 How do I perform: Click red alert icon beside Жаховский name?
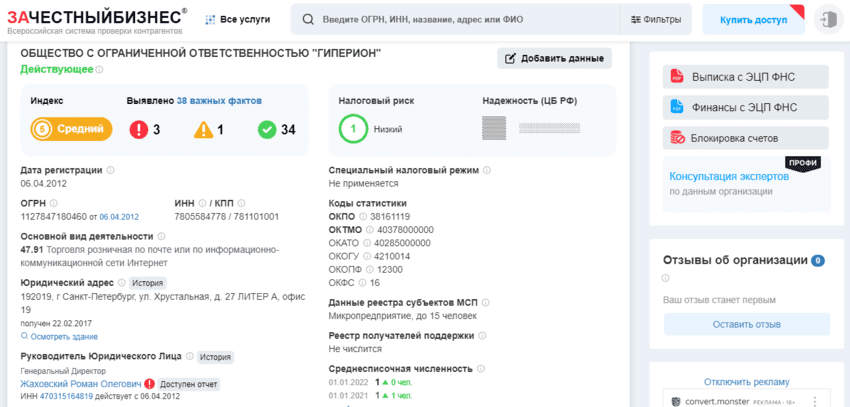tap(149, 384)
